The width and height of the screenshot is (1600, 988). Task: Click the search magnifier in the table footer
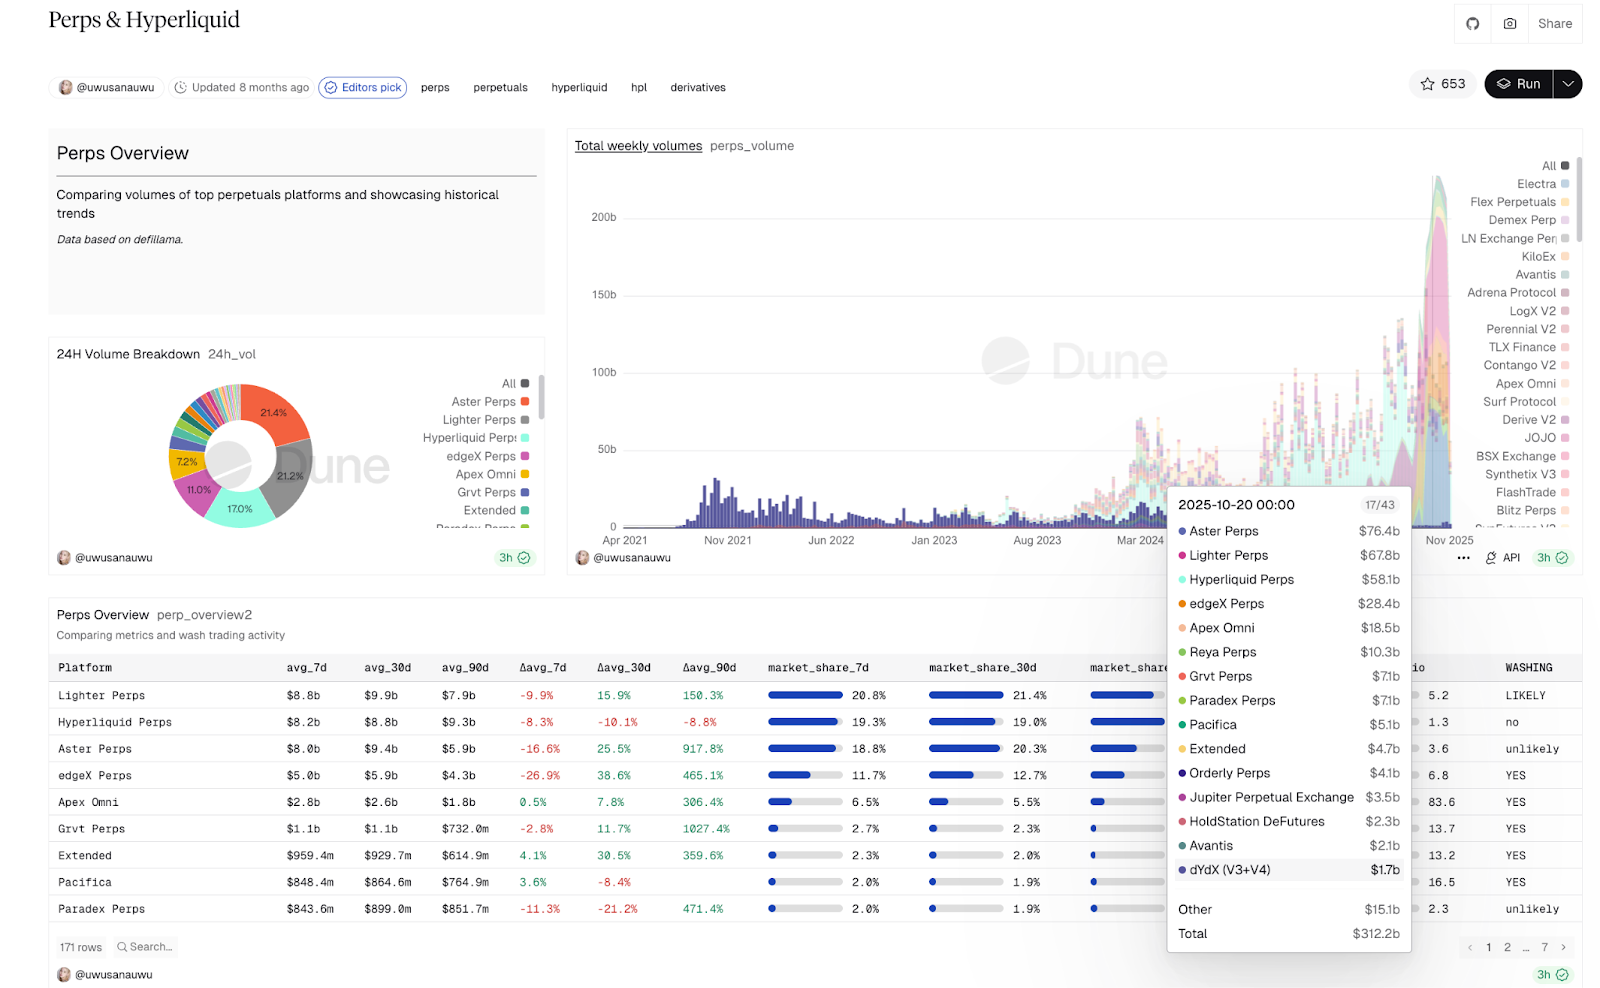coord(121,946)
